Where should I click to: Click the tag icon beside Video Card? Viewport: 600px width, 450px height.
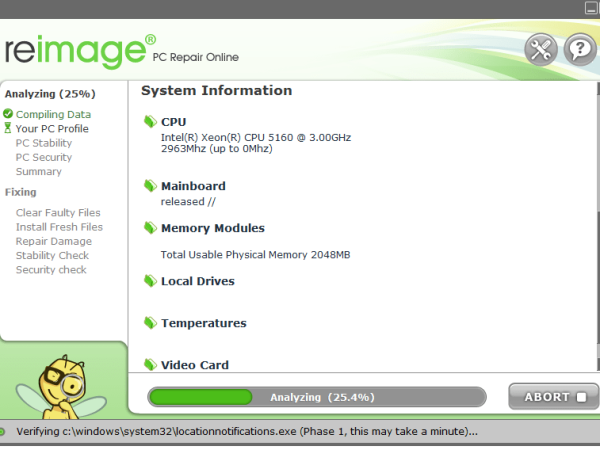click(x=150, y=365)
